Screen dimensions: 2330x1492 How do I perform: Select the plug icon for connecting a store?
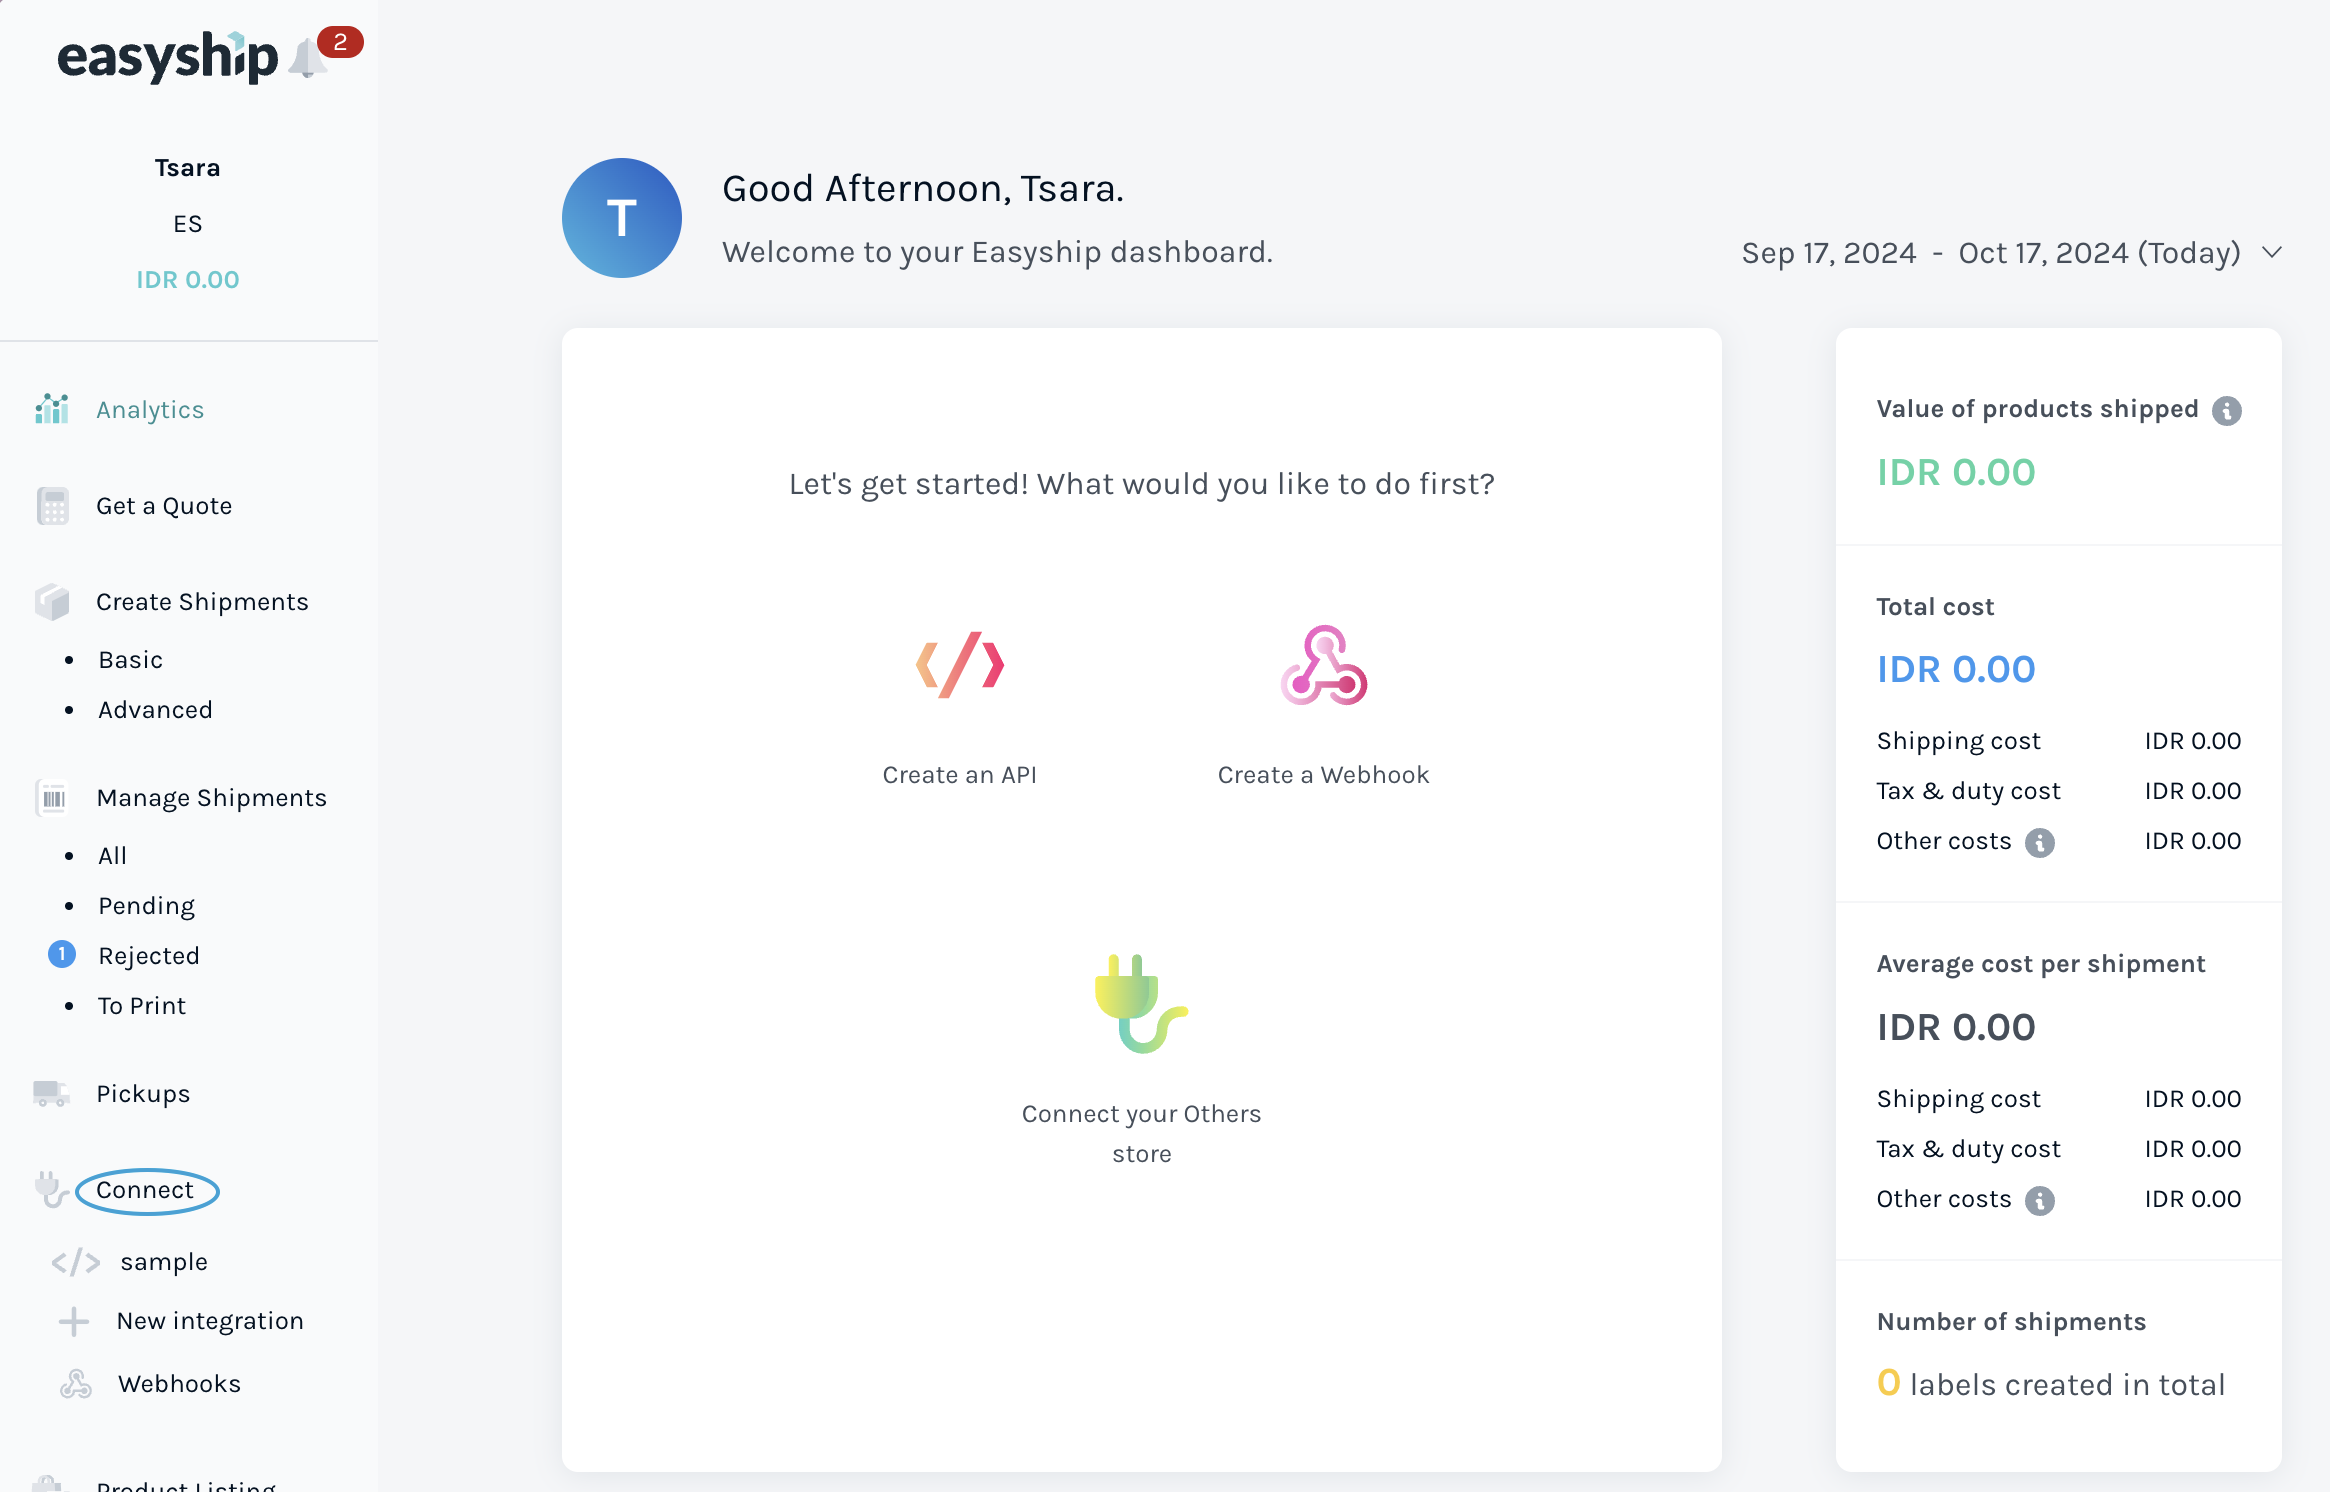[1141, 1004]
